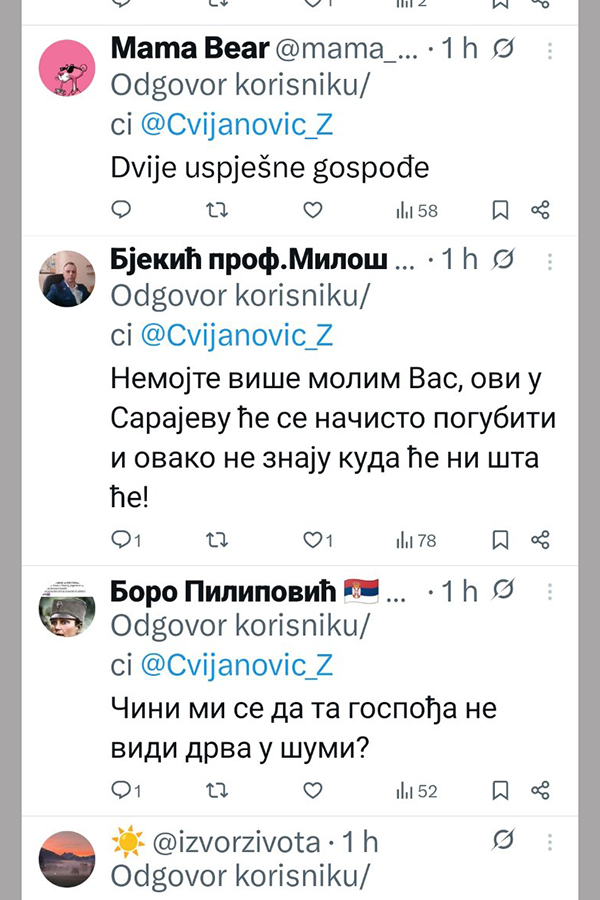Open Mama Bear's profile picture
600x900 pixels.
click(x=66, y=70)
